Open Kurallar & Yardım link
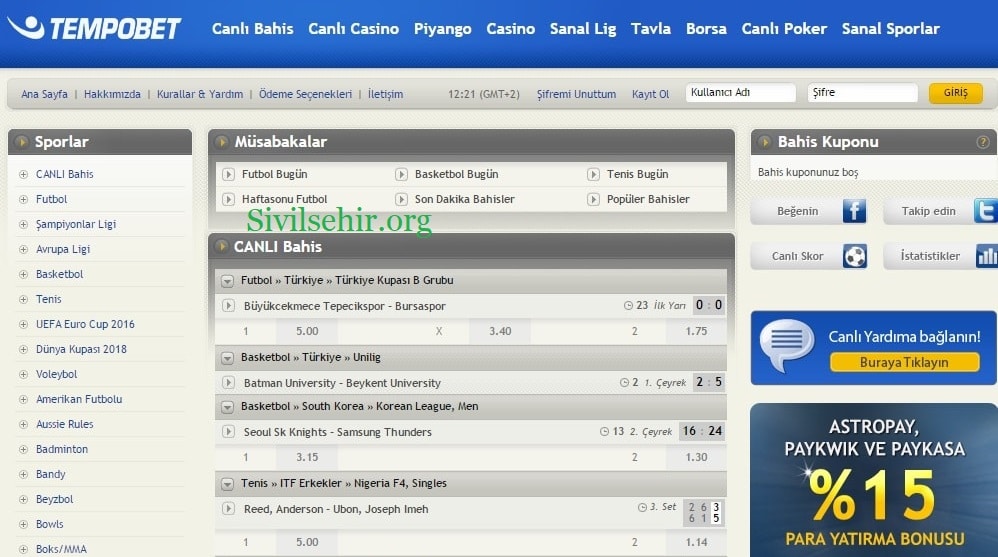 pyautogui.click(x=200, y=94)
